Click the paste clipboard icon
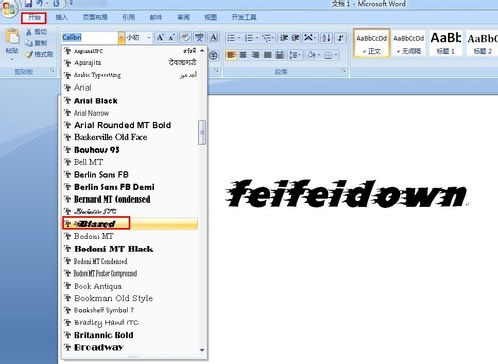498x364 pixels. pyautogui.click(x=12, y=37)
